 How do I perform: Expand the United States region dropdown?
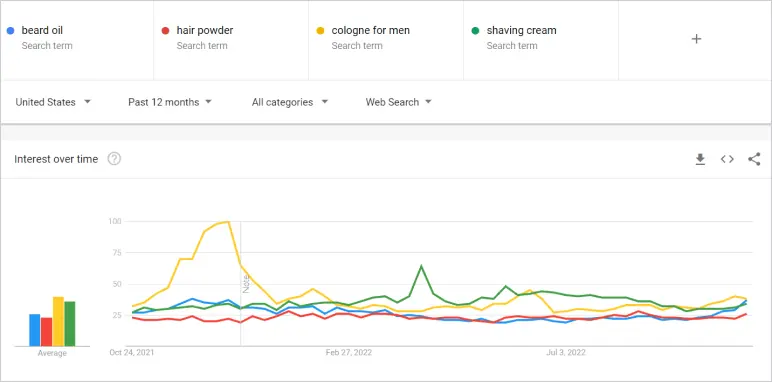53,102
